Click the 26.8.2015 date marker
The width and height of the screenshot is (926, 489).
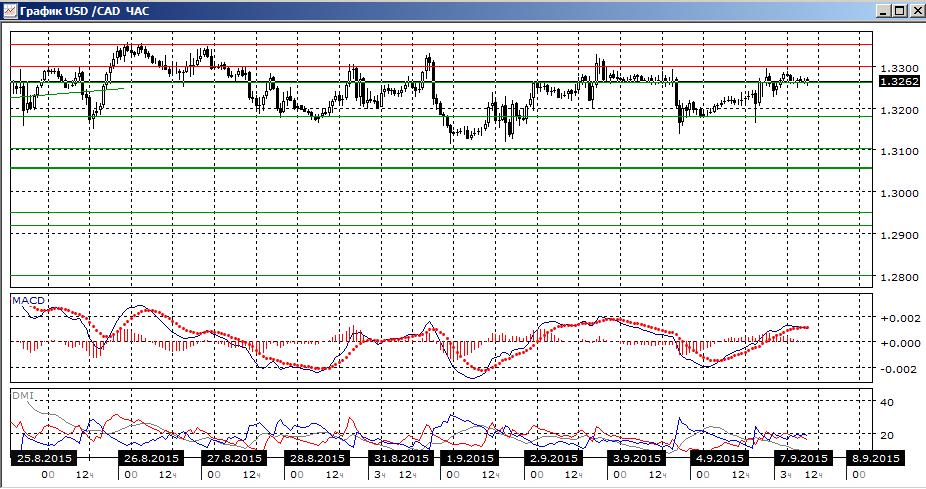click(x=150, y=458)
